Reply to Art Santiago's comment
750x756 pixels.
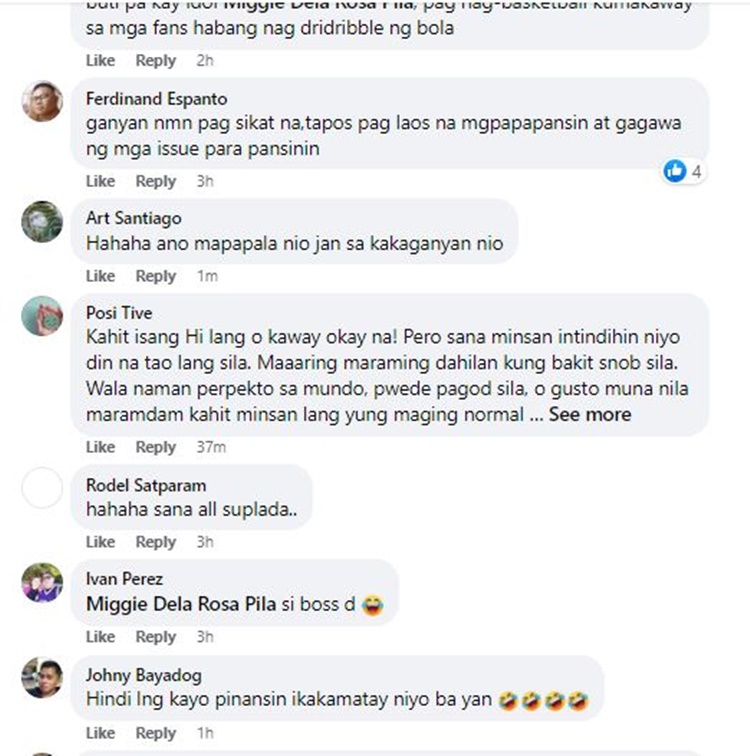click(156, 276)
